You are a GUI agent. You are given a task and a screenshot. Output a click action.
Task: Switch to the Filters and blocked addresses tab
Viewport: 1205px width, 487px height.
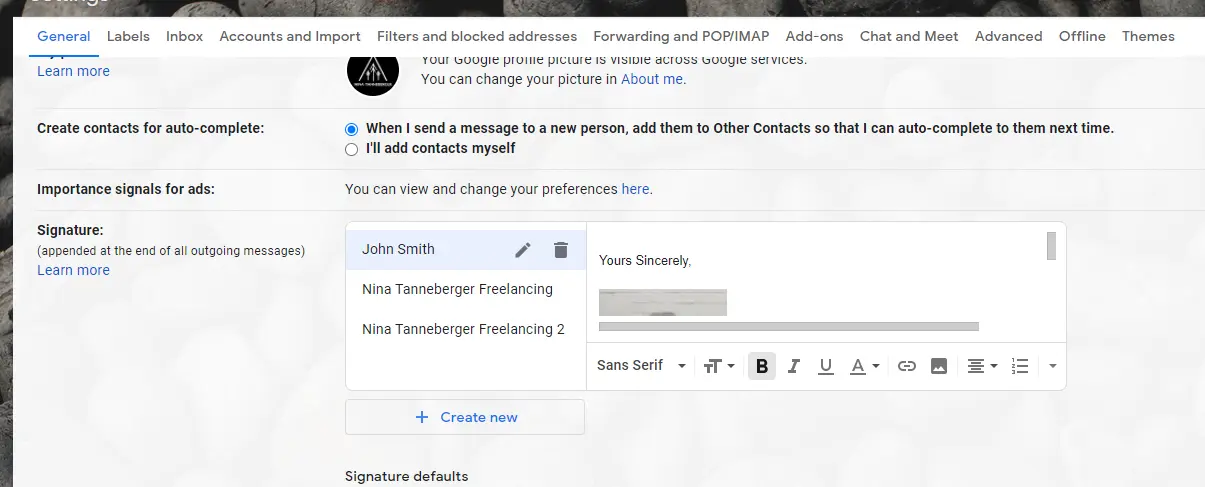477,36
